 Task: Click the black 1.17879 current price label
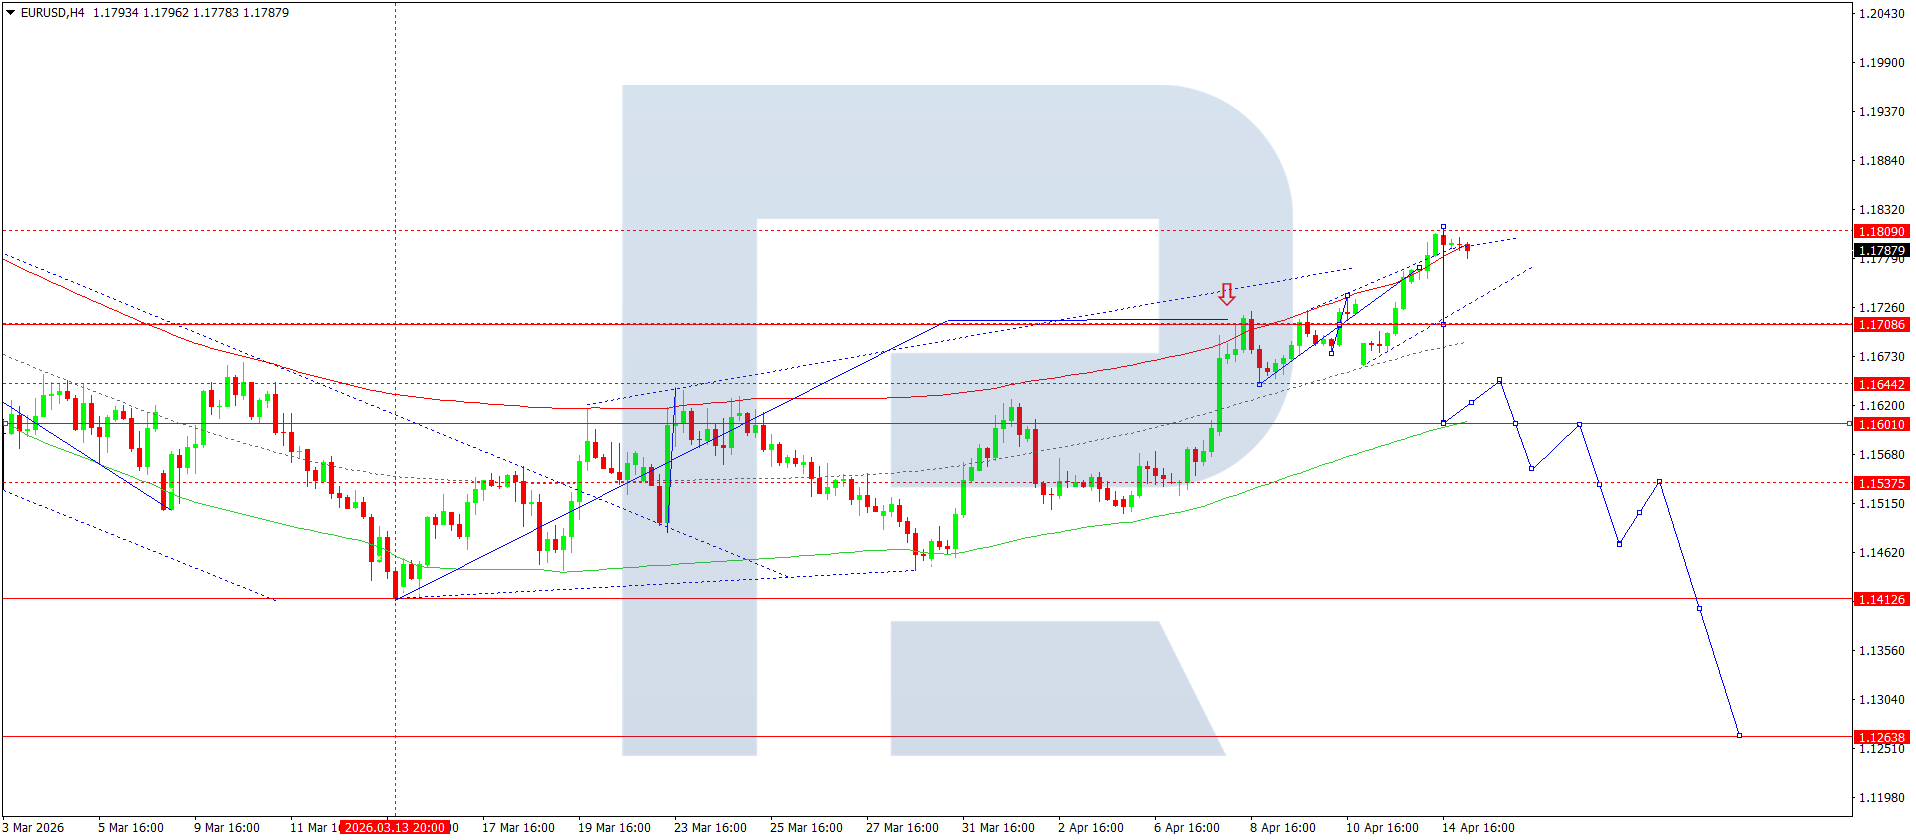point(1881,250)
